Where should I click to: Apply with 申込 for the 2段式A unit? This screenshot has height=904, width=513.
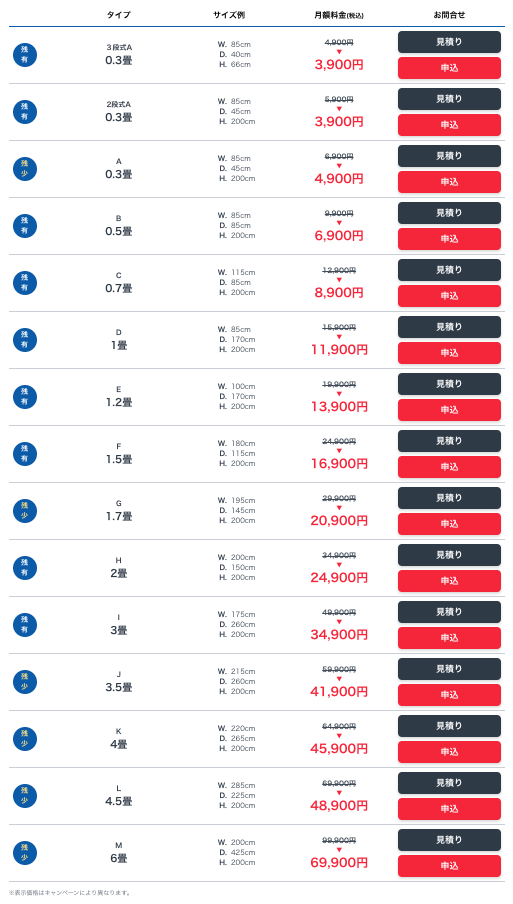coord(449,125)
